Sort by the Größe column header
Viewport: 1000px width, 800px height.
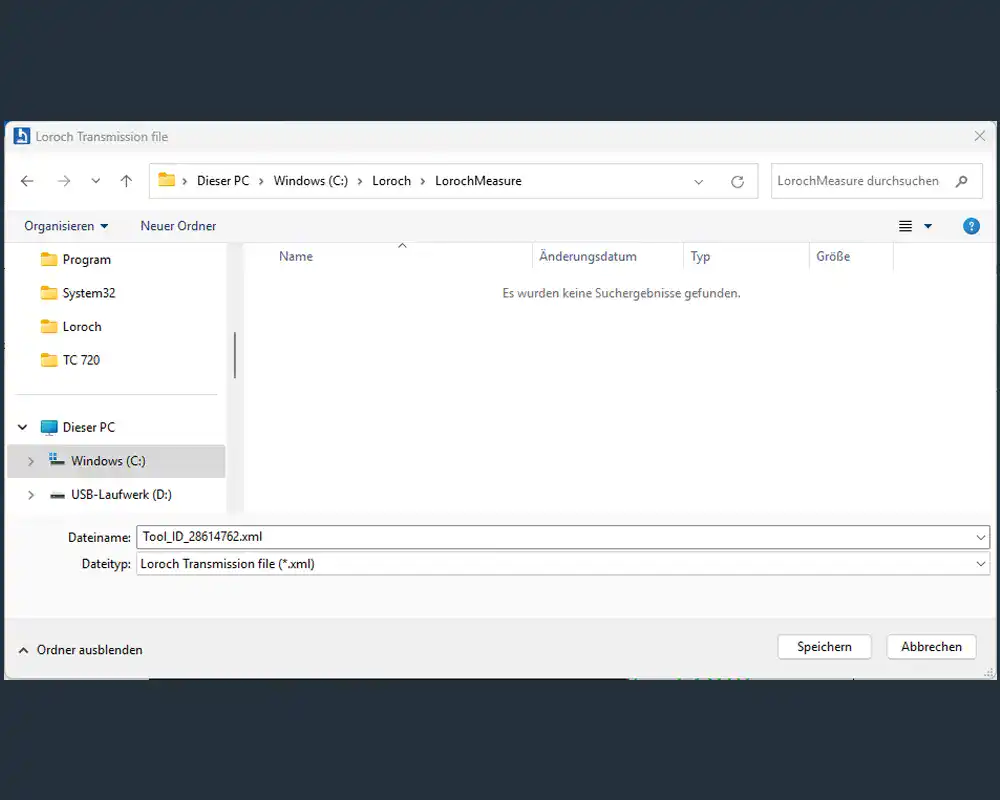coord(833,256)
